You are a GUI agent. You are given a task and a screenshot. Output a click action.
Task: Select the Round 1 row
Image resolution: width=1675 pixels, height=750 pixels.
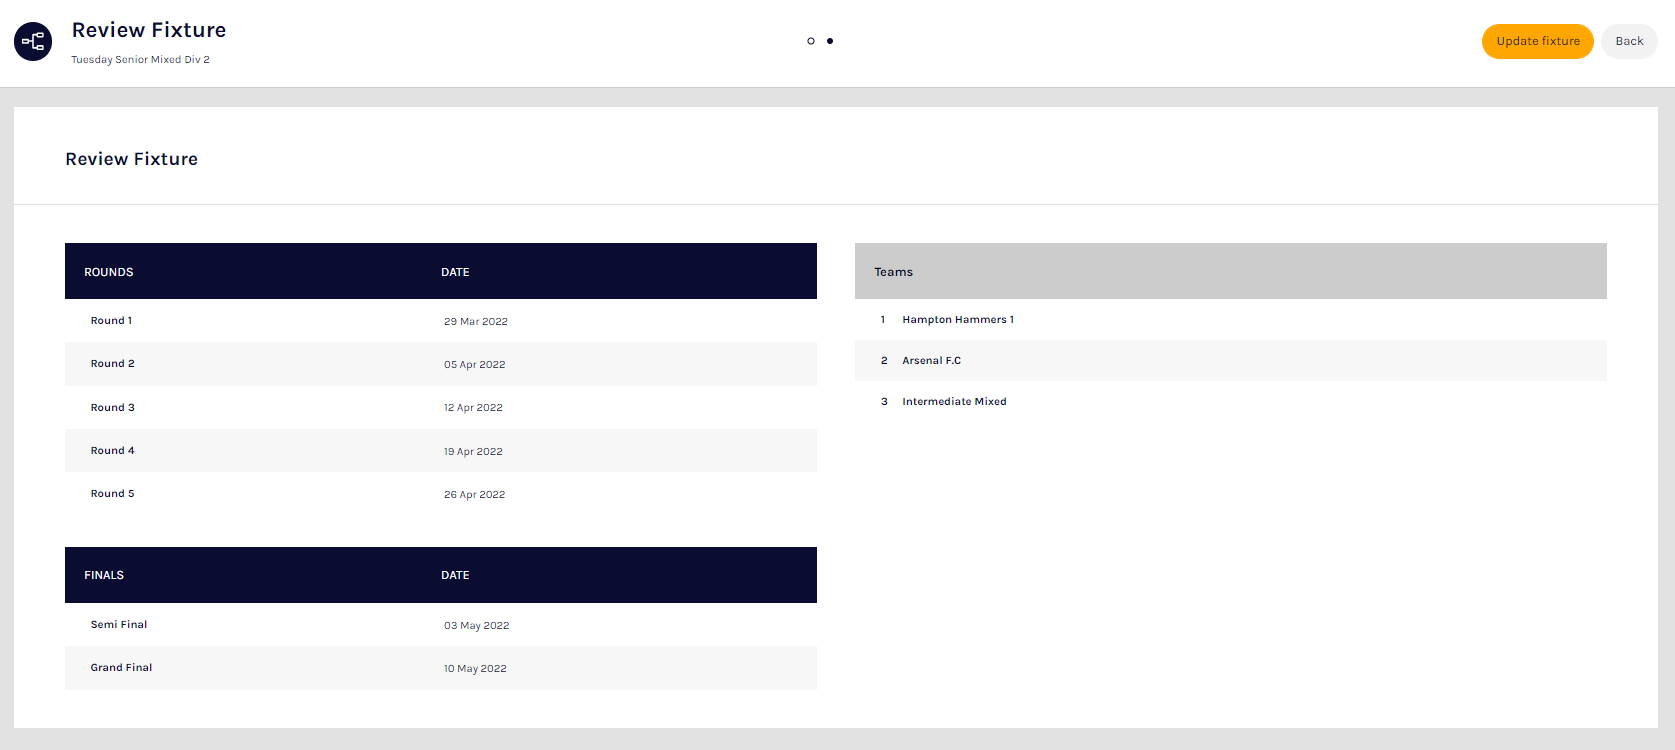pyautogui.click(x=111, y=321)
